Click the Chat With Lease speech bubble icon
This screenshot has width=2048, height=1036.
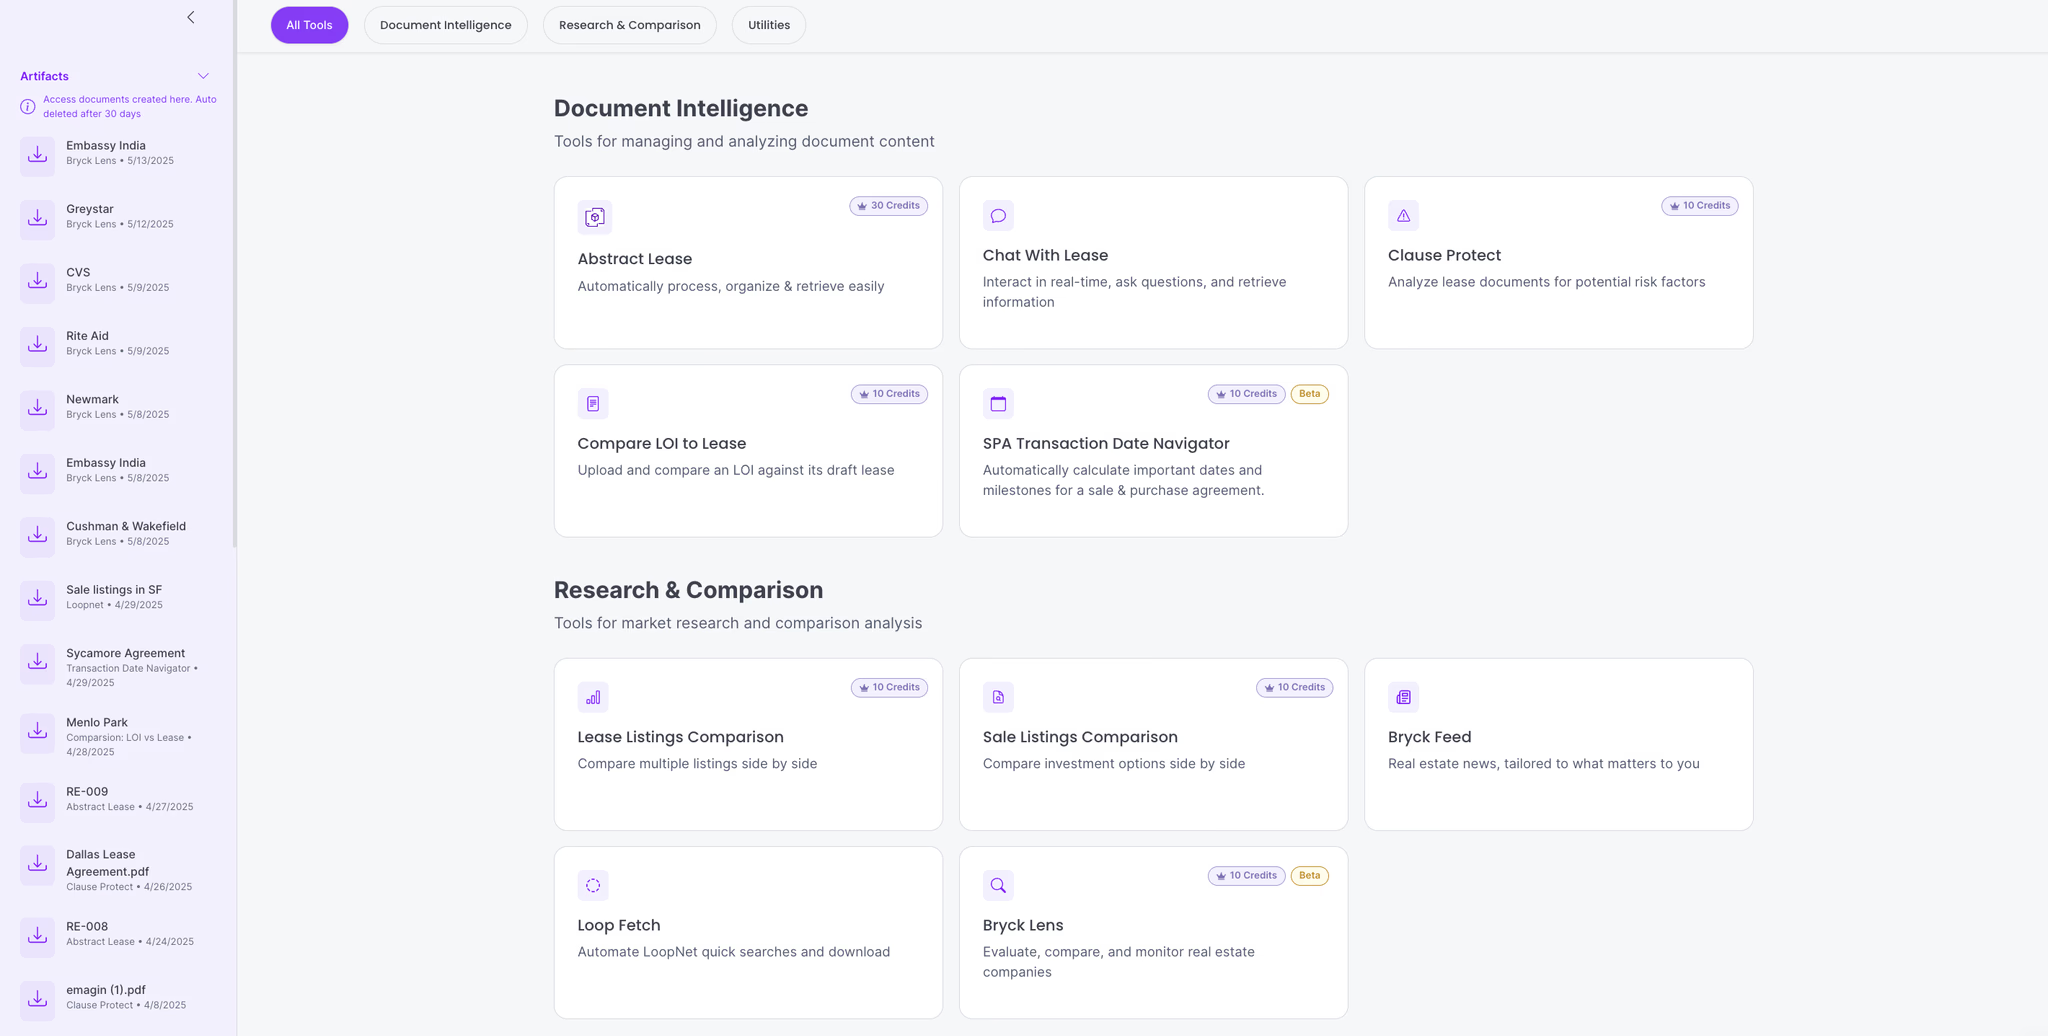point(998,215)
